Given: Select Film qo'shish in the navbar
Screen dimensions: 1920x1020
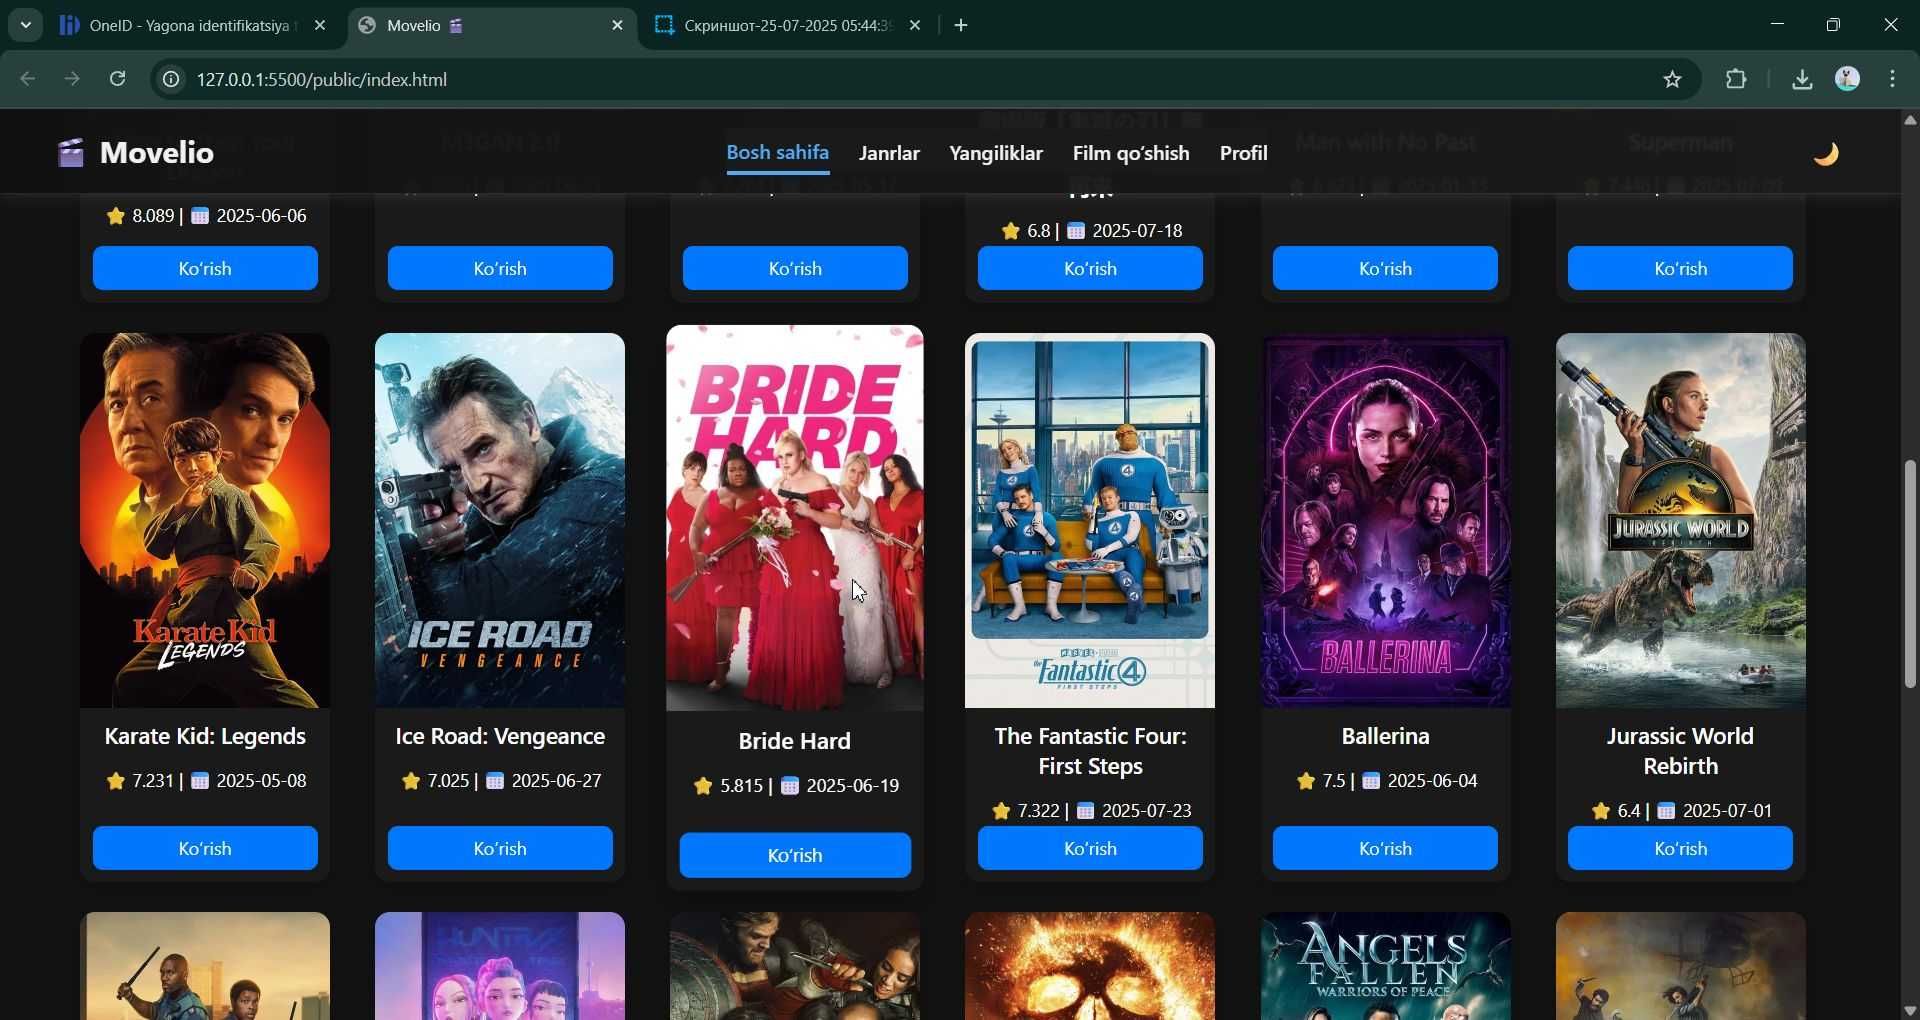Looking at the screenshot, I should click(1131, 153).
